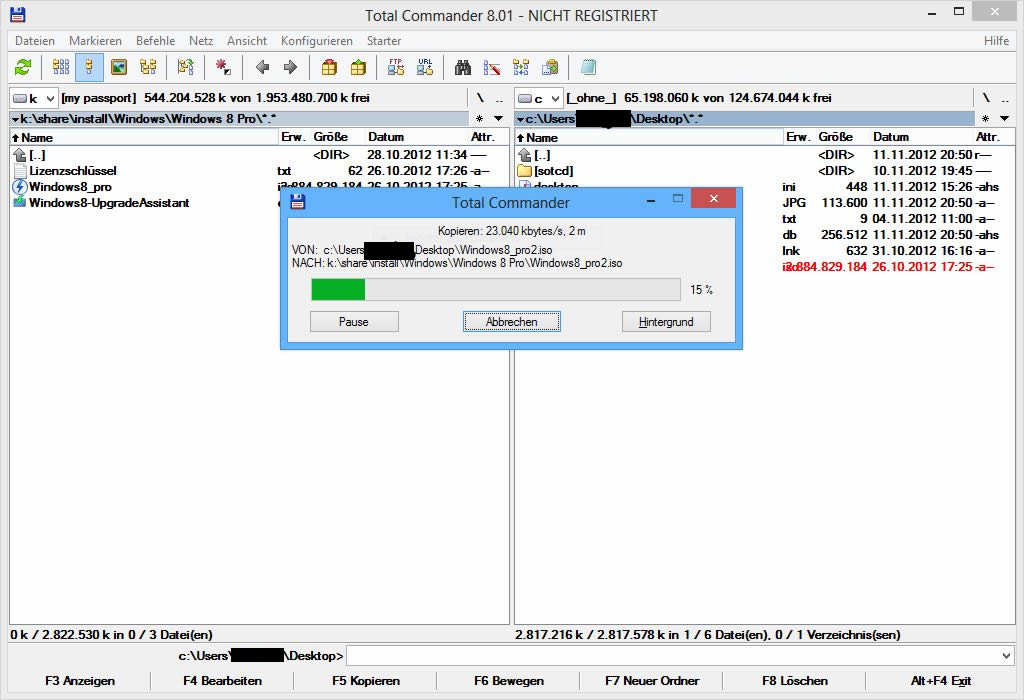
Task: Open the Hilfe menu
Action: tap(997, 40)
